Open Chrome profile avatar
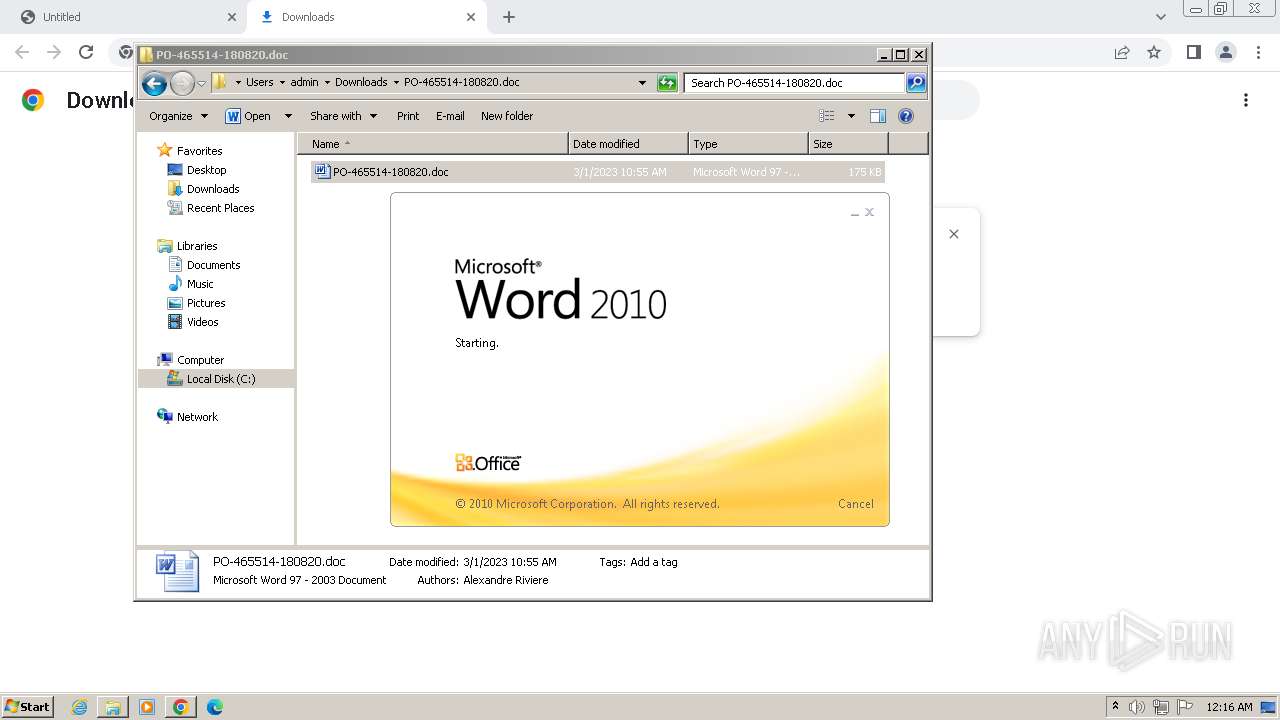 [x=1225, y=52]
